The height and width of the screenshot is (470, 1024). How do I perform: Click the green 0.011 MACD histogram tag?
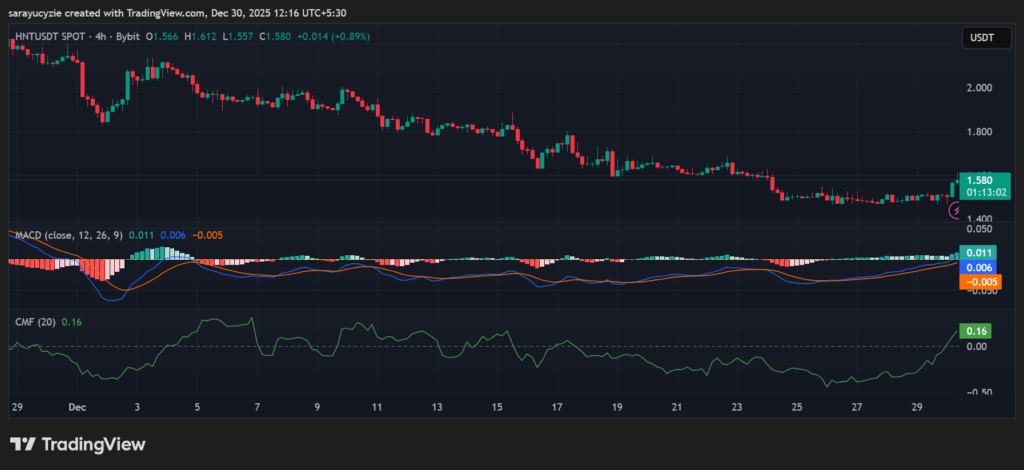[977, 253]
